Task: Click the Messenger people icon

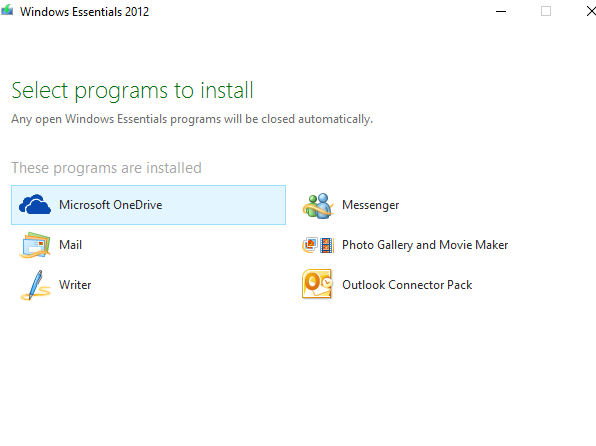Action: pyautogui.click(x=318, y=206)
